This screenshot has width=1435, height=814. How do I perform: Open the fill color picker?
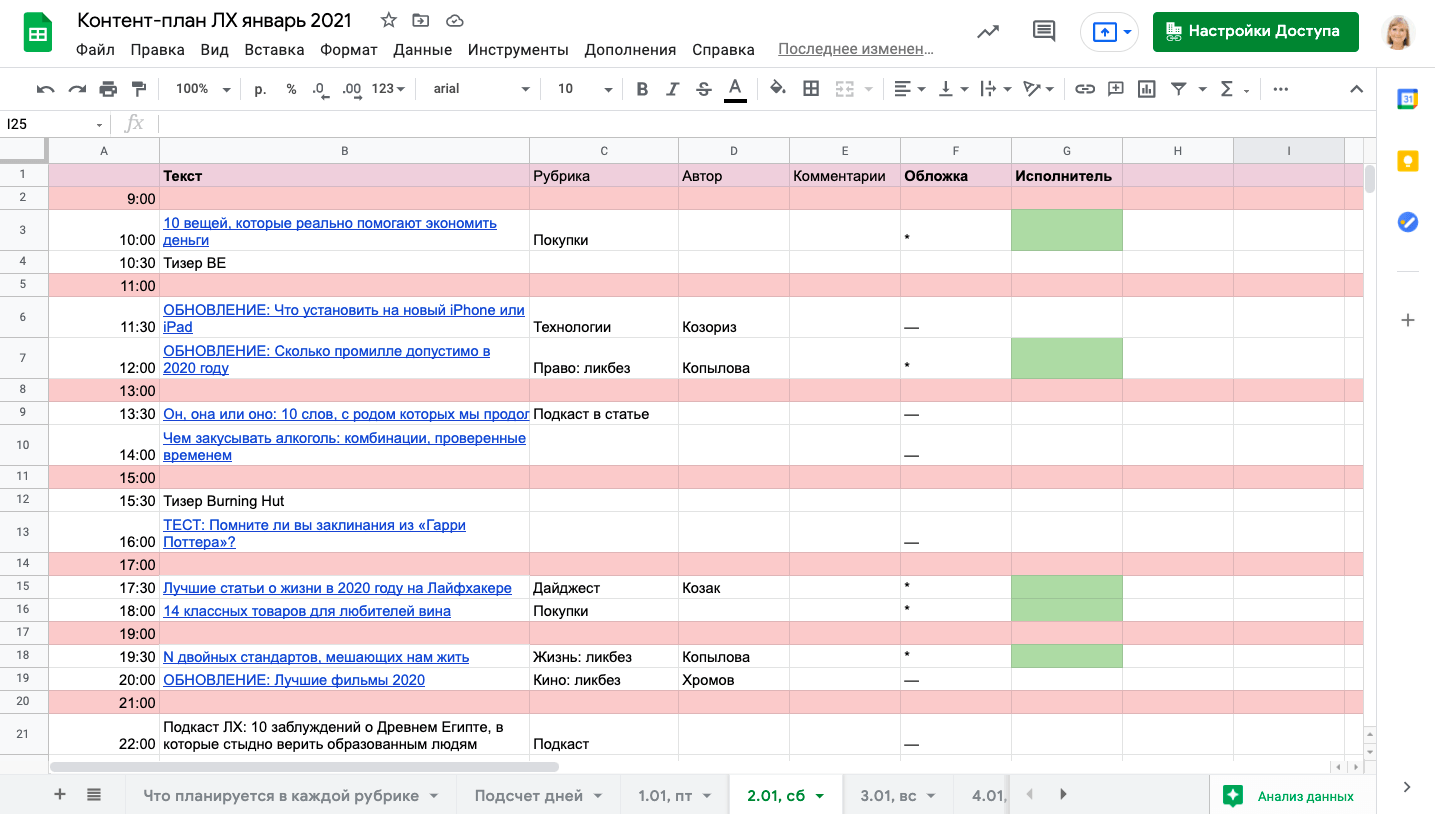tap(777, 89)
